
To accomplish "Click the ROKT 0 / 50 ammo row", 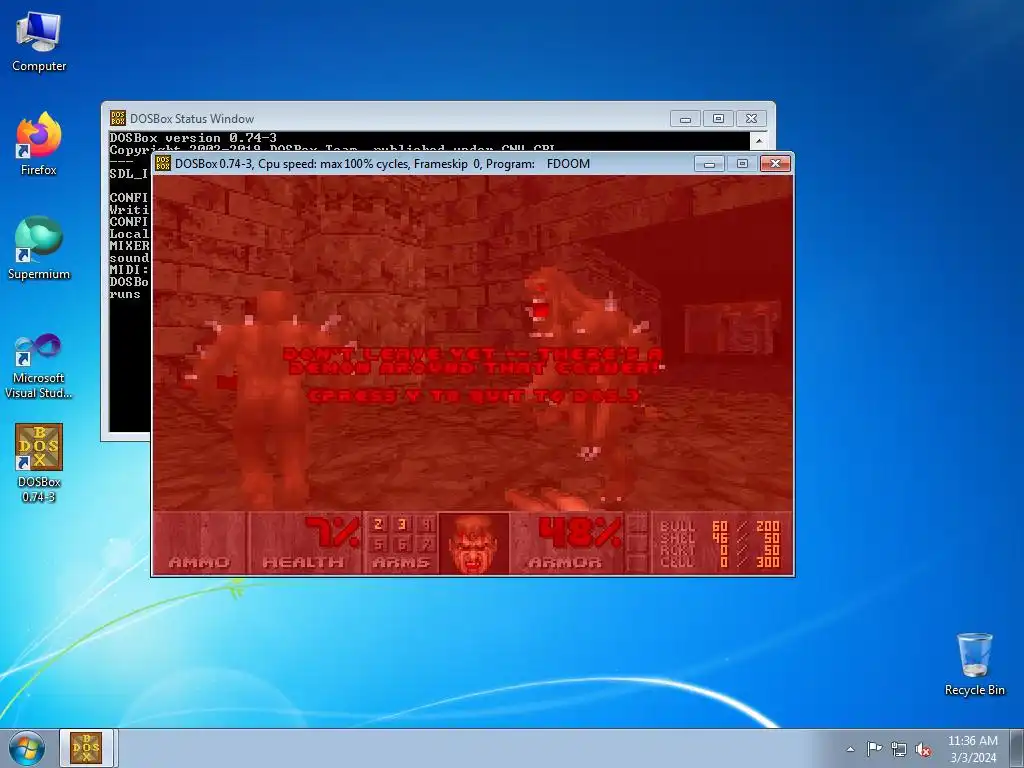I will [x=720, y=551].
